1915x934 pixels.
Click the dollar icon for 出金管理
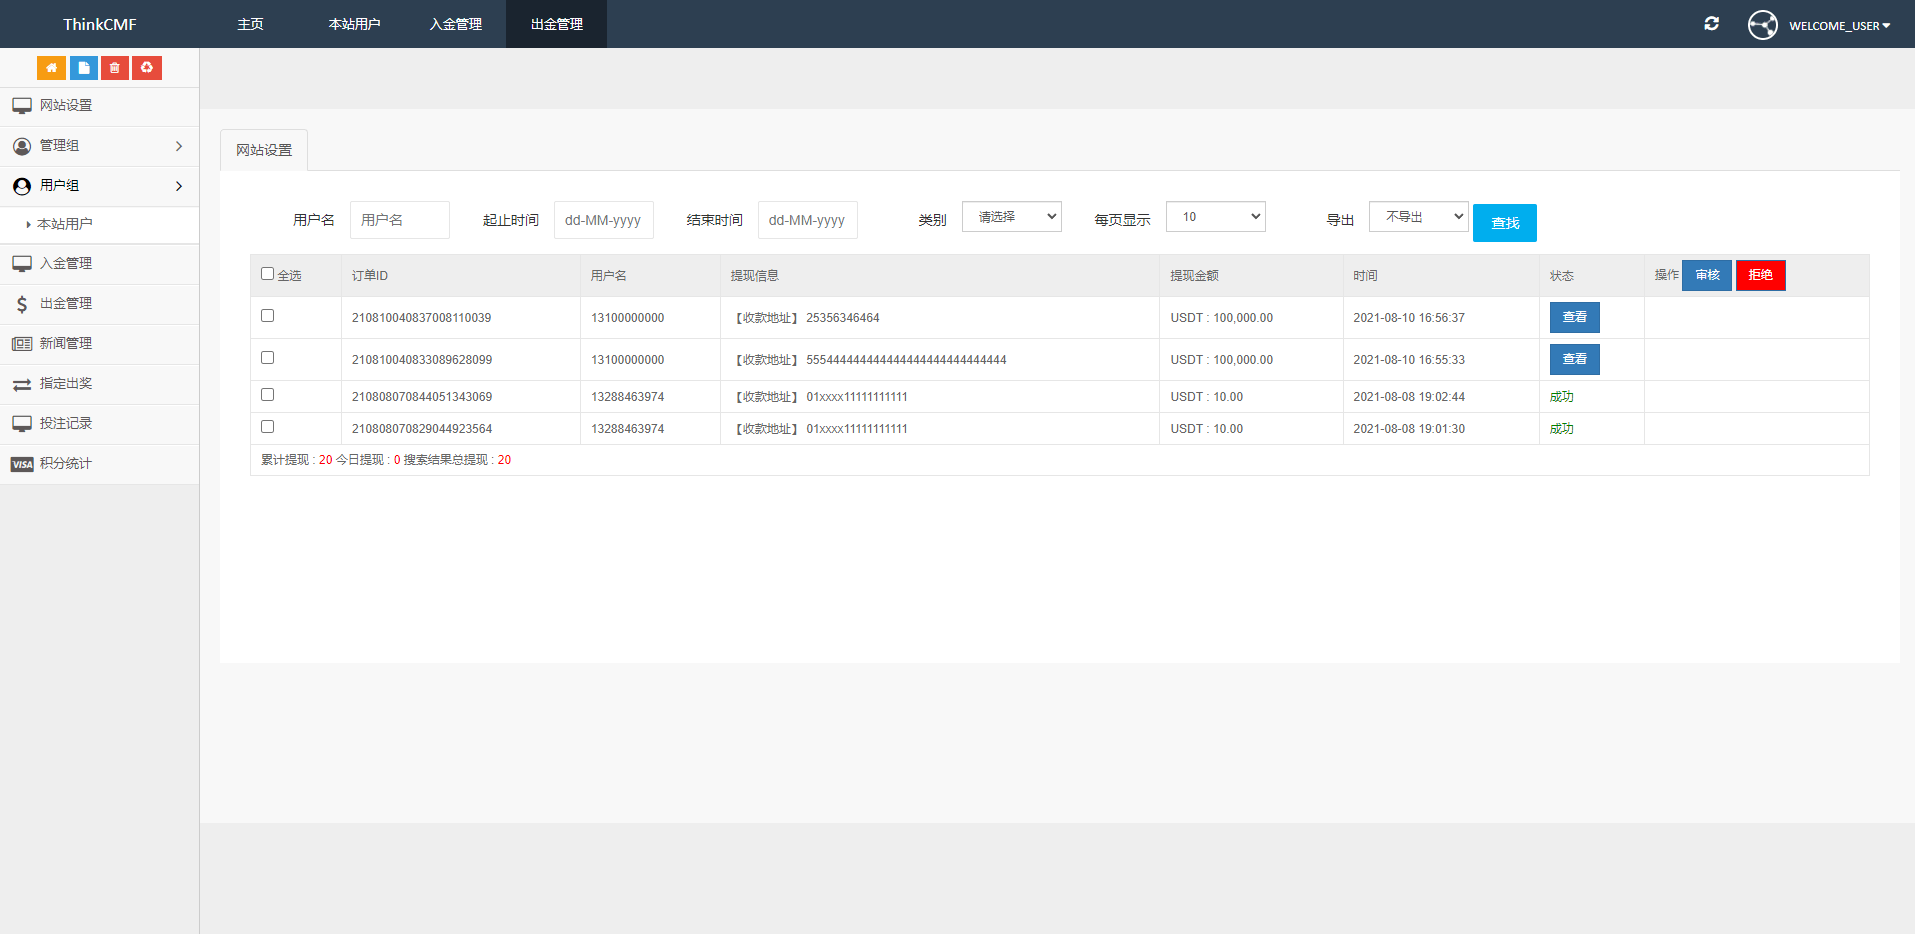(x=22, y=304)
